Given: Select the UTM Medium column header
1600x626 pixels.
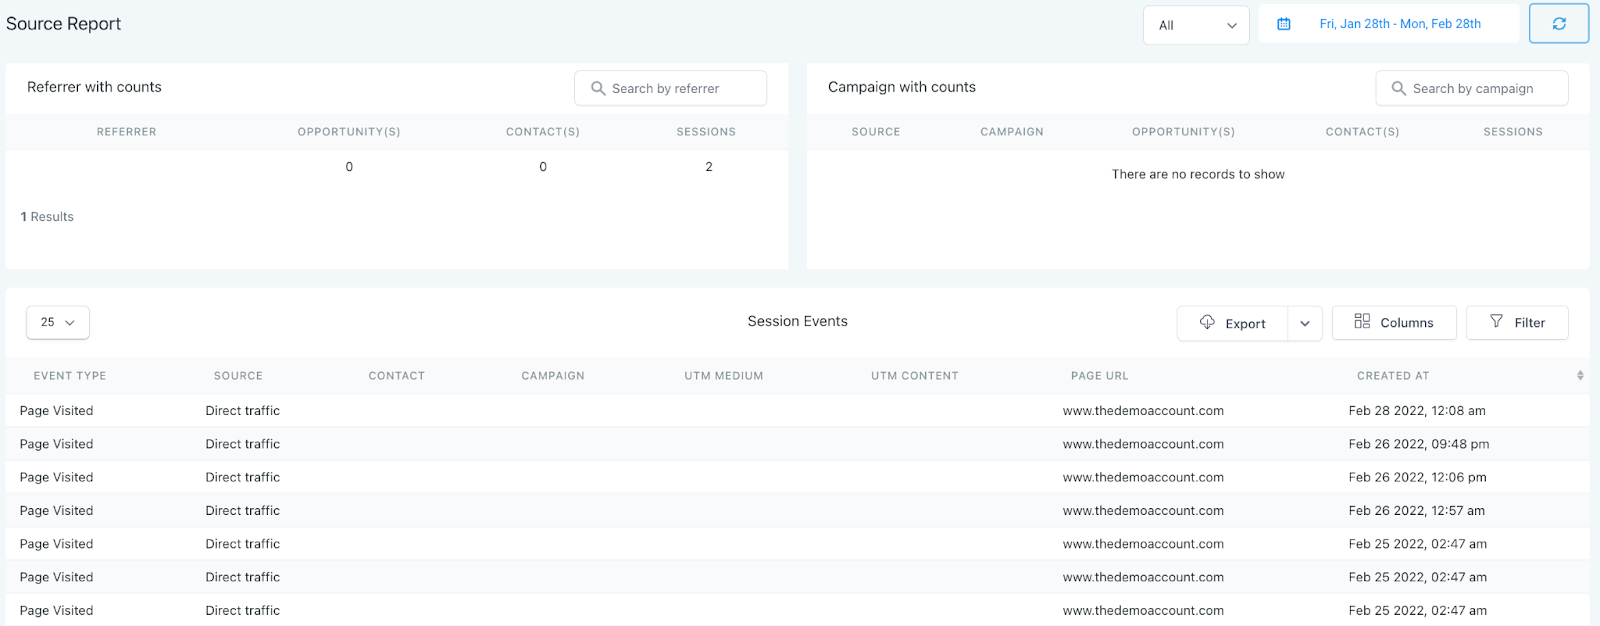Looking at the screenshot, I should click(723, 376).
